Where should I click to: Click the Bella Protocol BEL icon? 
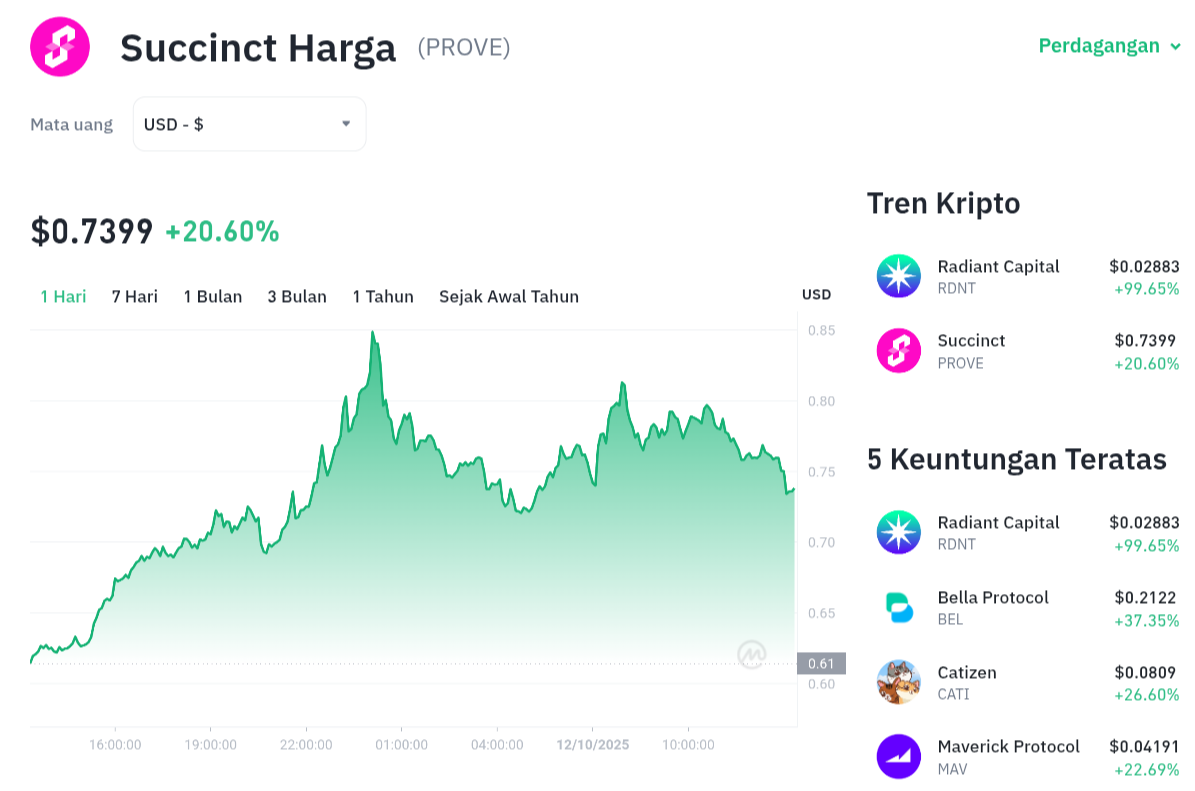coord(898,607)
